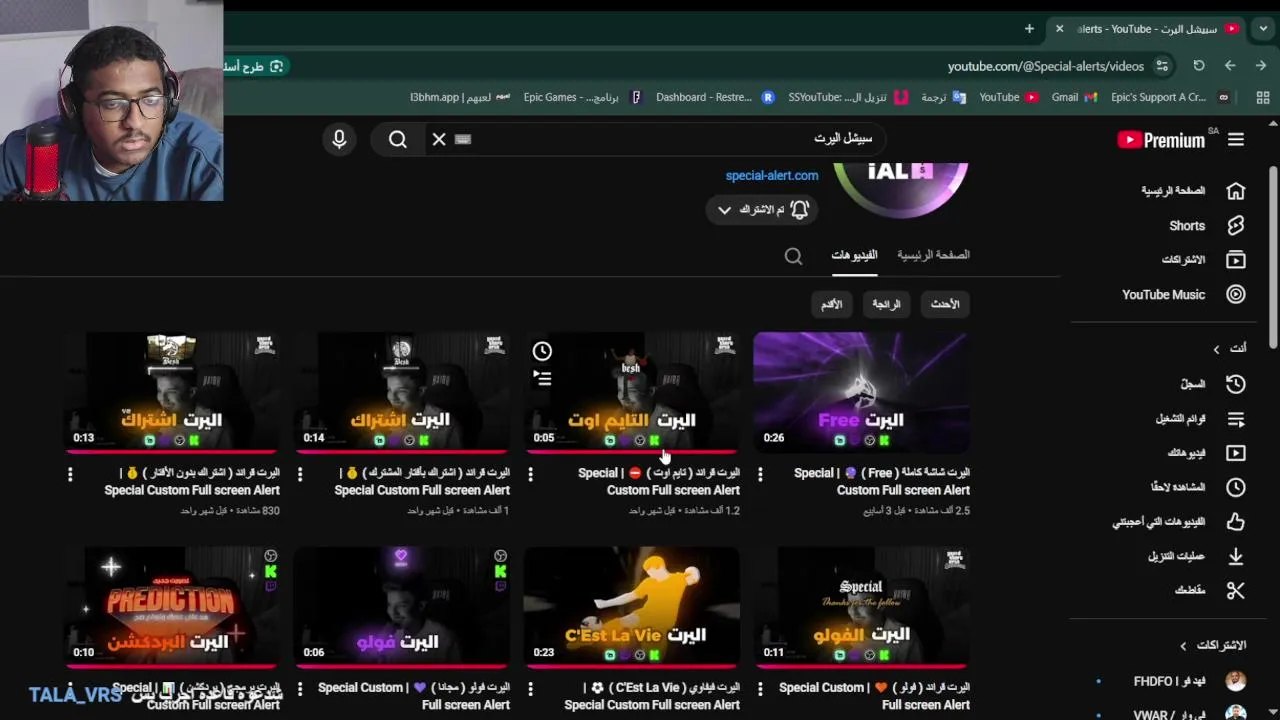Image resolution: width=1280 pixels, height=720 pixels.
Task: Open the browser apps grid icon
Action: (x=1263, y=98)
